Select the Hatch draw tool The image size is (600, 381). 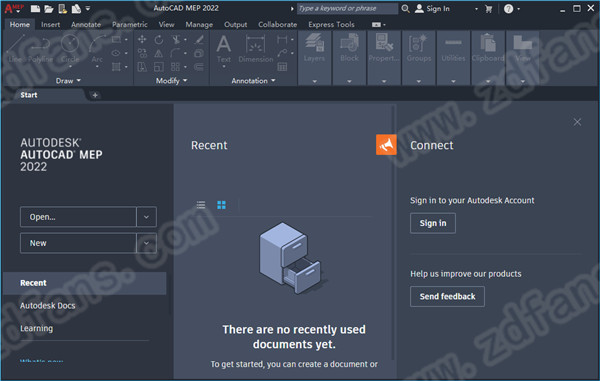[x=116, y=67]
